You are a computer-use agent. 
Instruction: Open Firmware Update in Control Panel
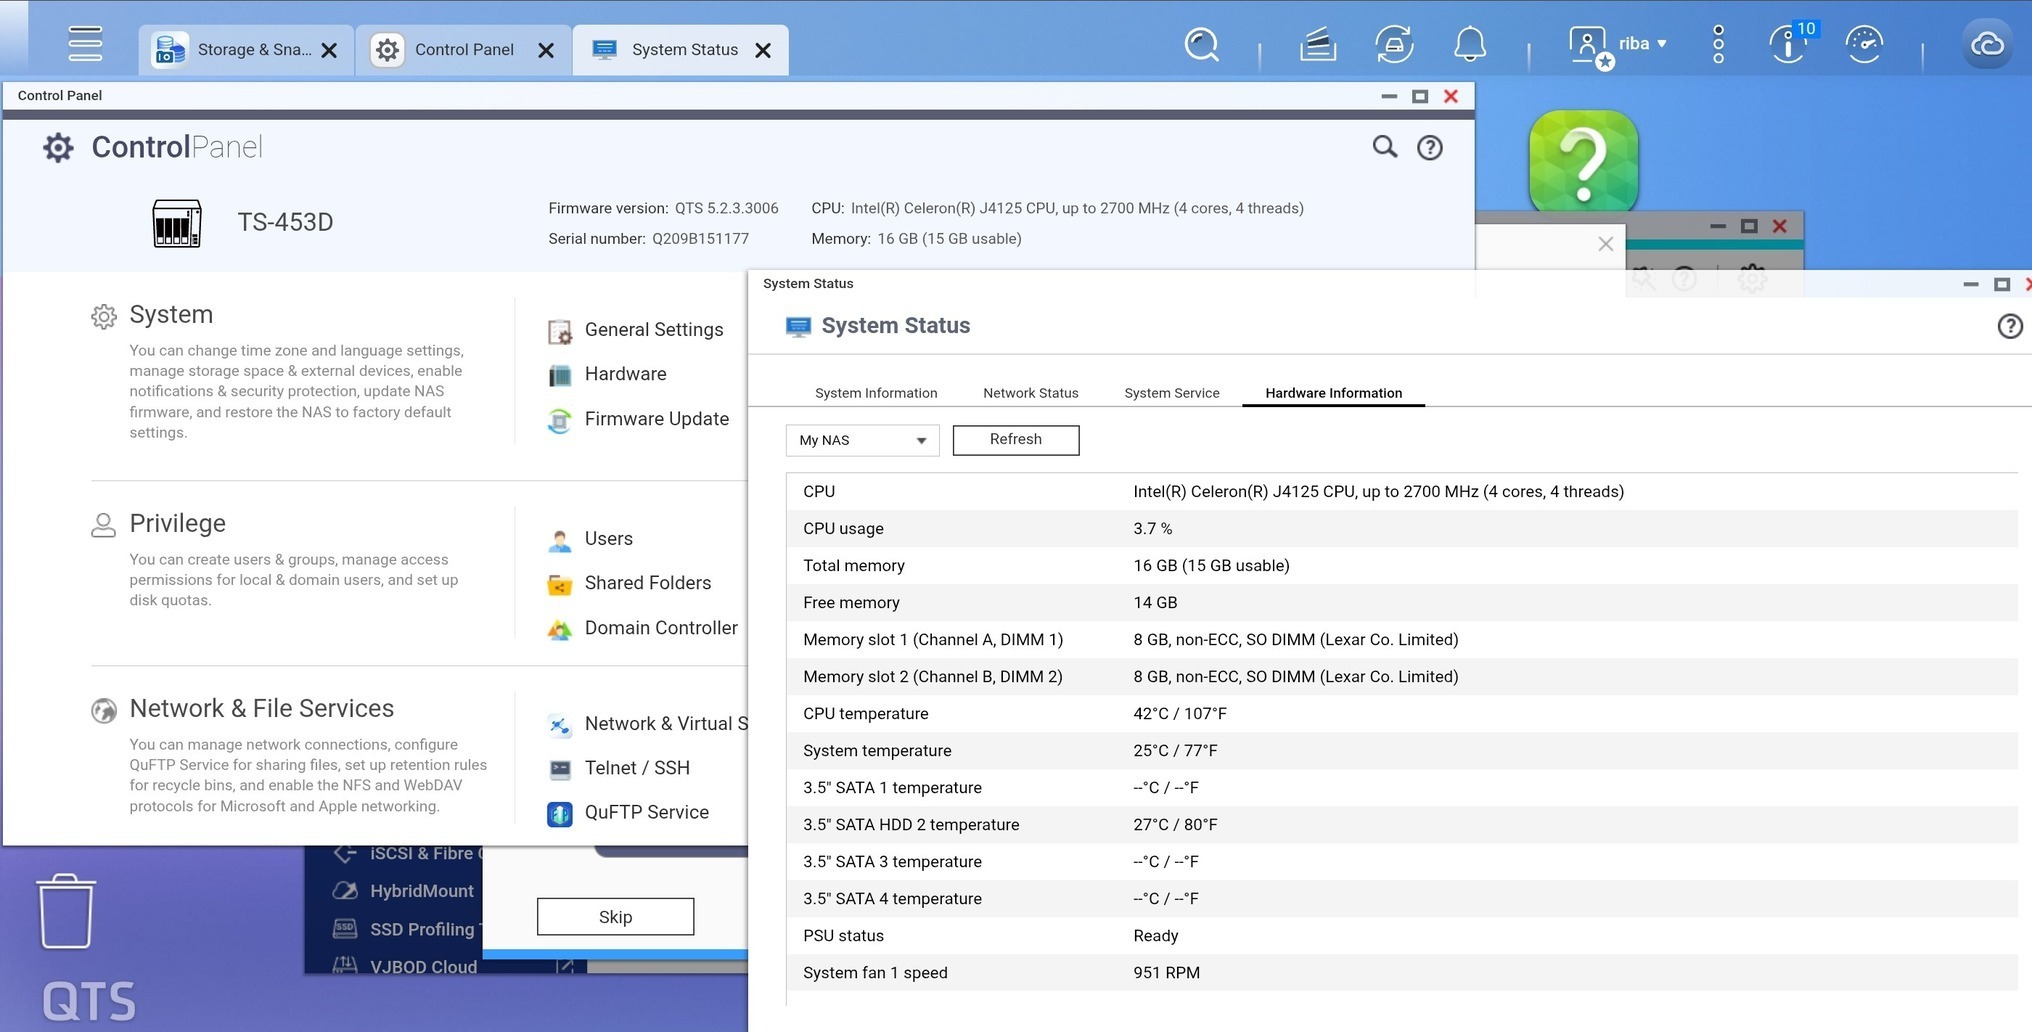(x=657, y=419)
